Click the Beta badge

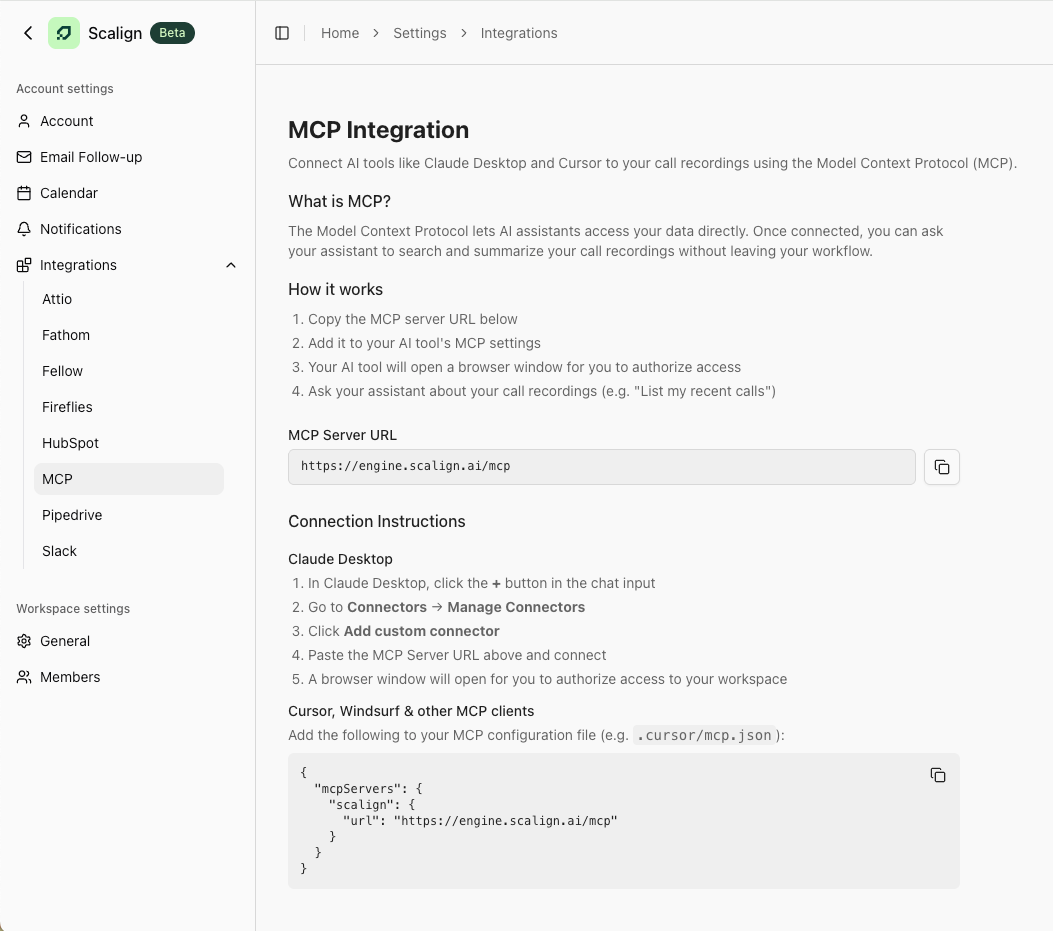(x=172, y=33)
